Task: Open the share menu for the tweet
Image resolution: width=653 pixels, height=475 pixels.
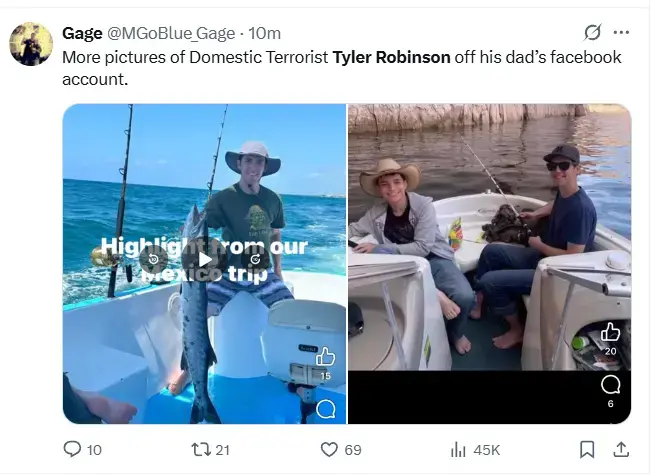Action: (620, 450)
